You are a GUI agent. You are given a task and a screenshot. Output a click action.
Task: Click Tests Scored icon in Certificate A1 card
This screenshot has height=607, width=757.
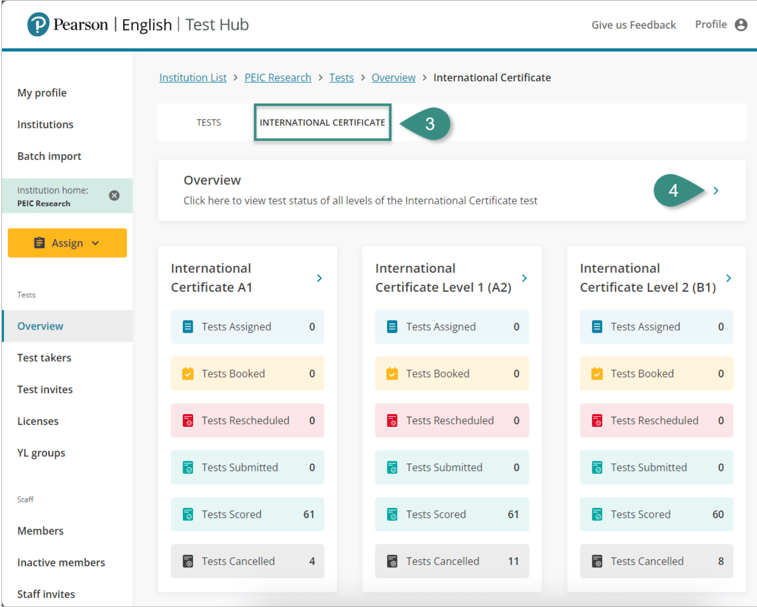click(x=188, y=515)
